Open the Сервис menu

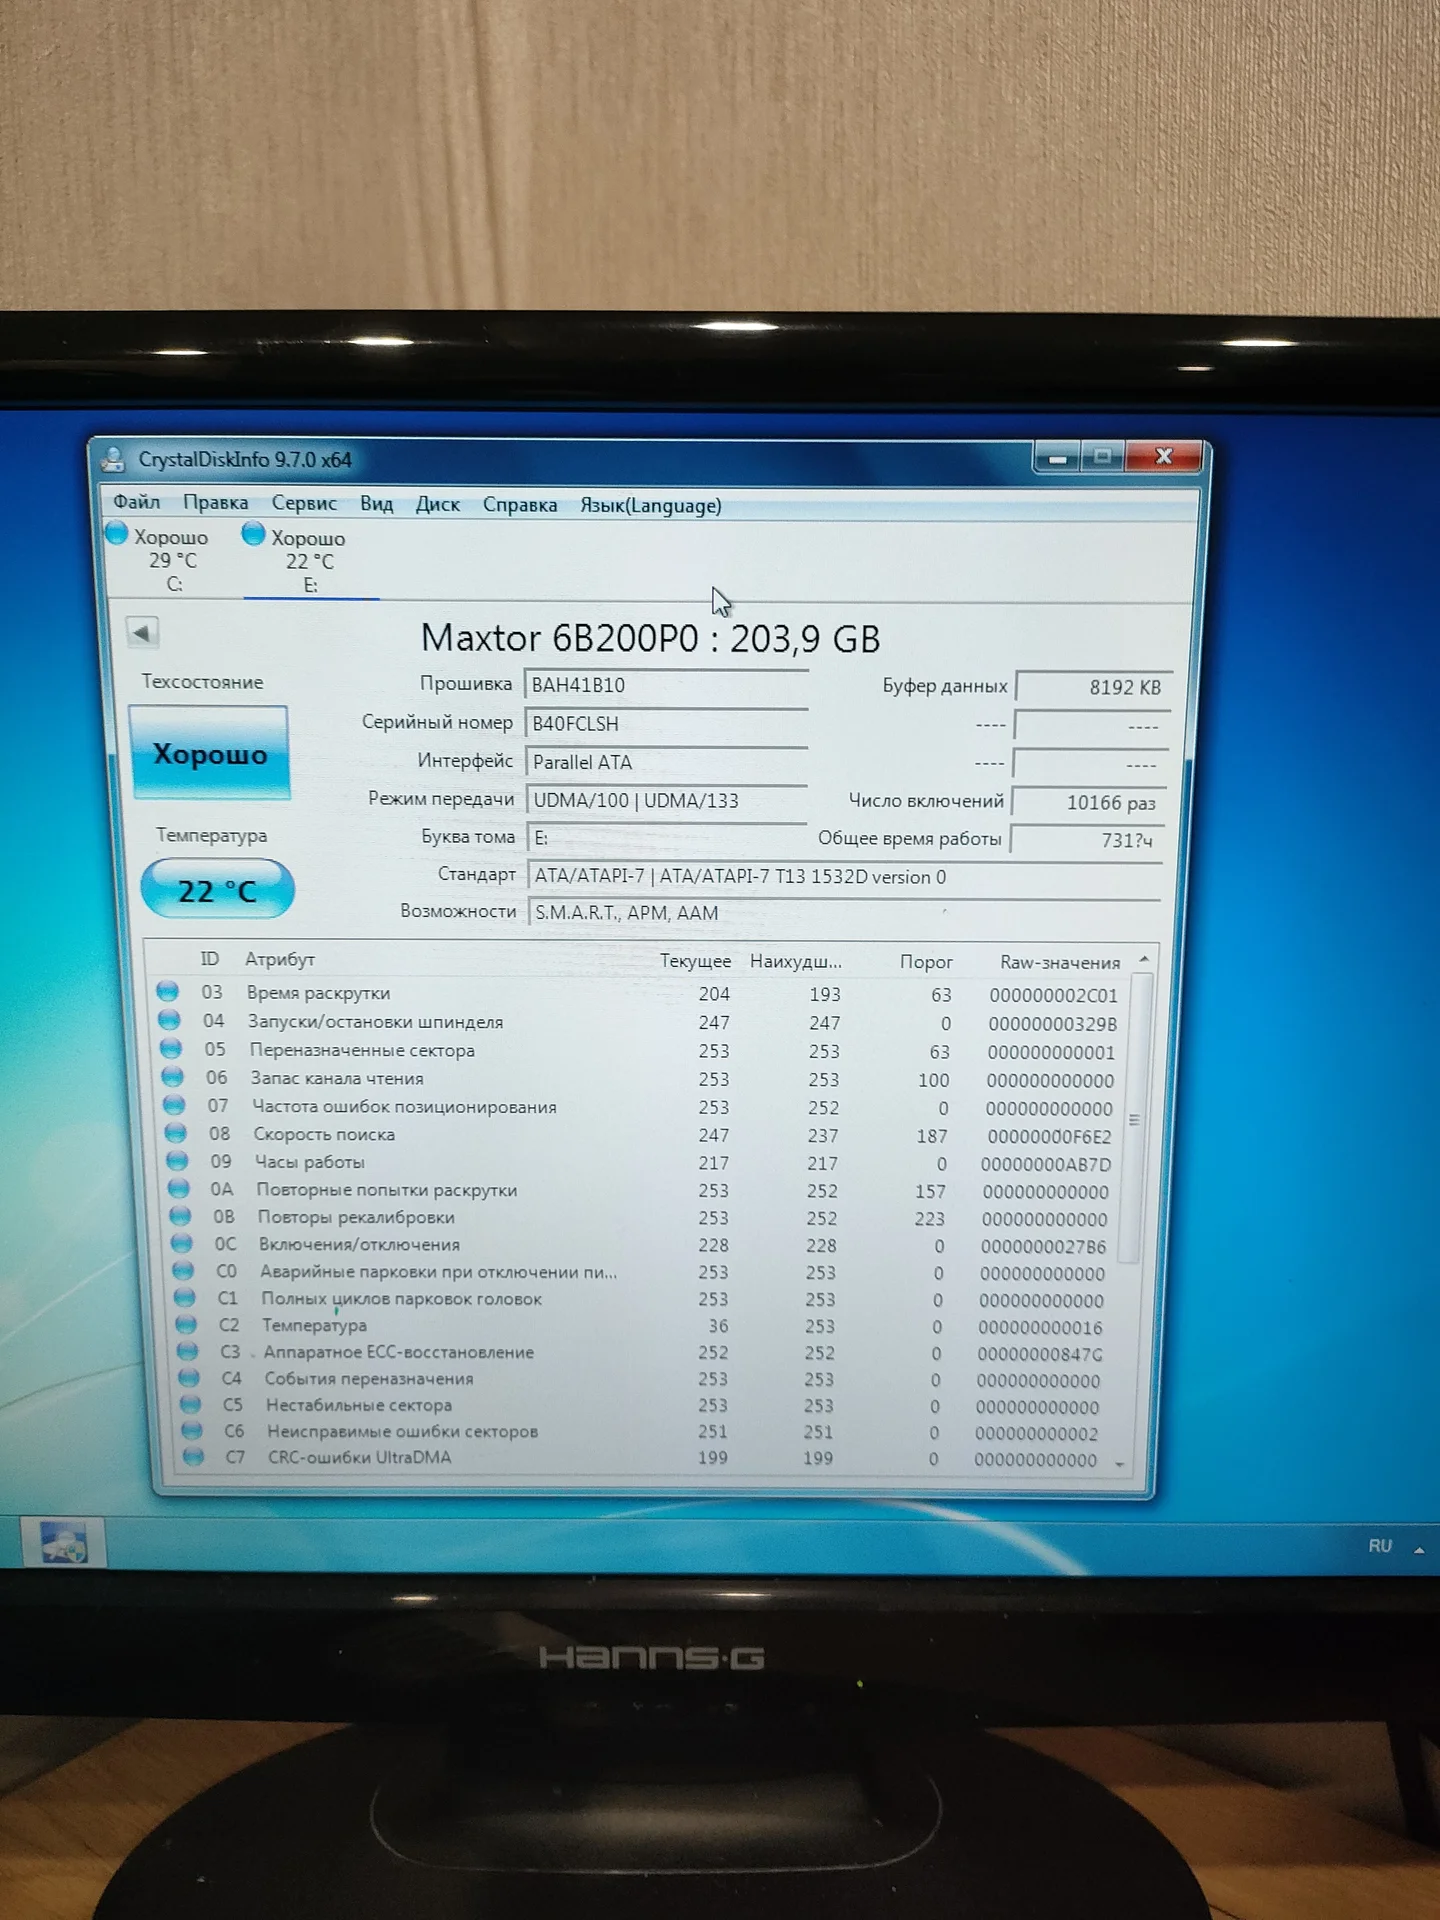tap(304, 503)
